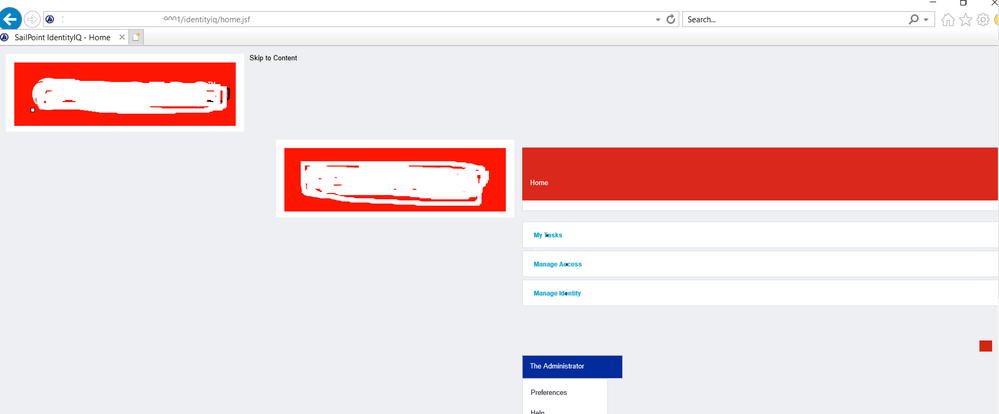
Task: Open a new browser tab
Action: coord(137,37)
